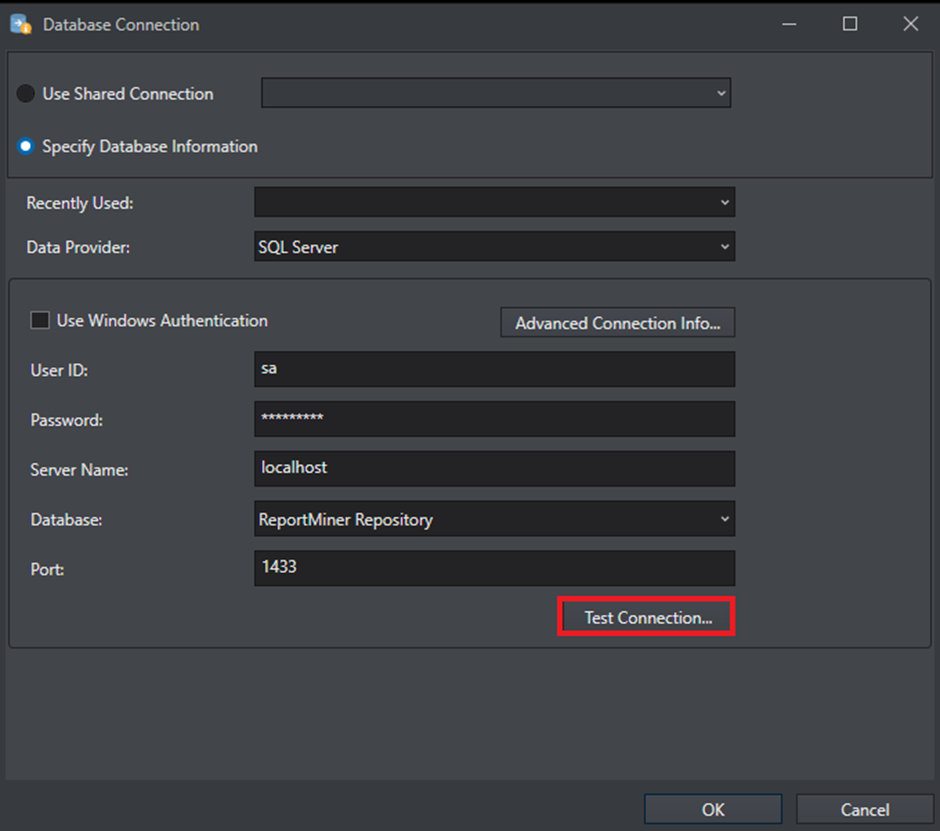Minimize the Database Connection window

click(789, 24)
